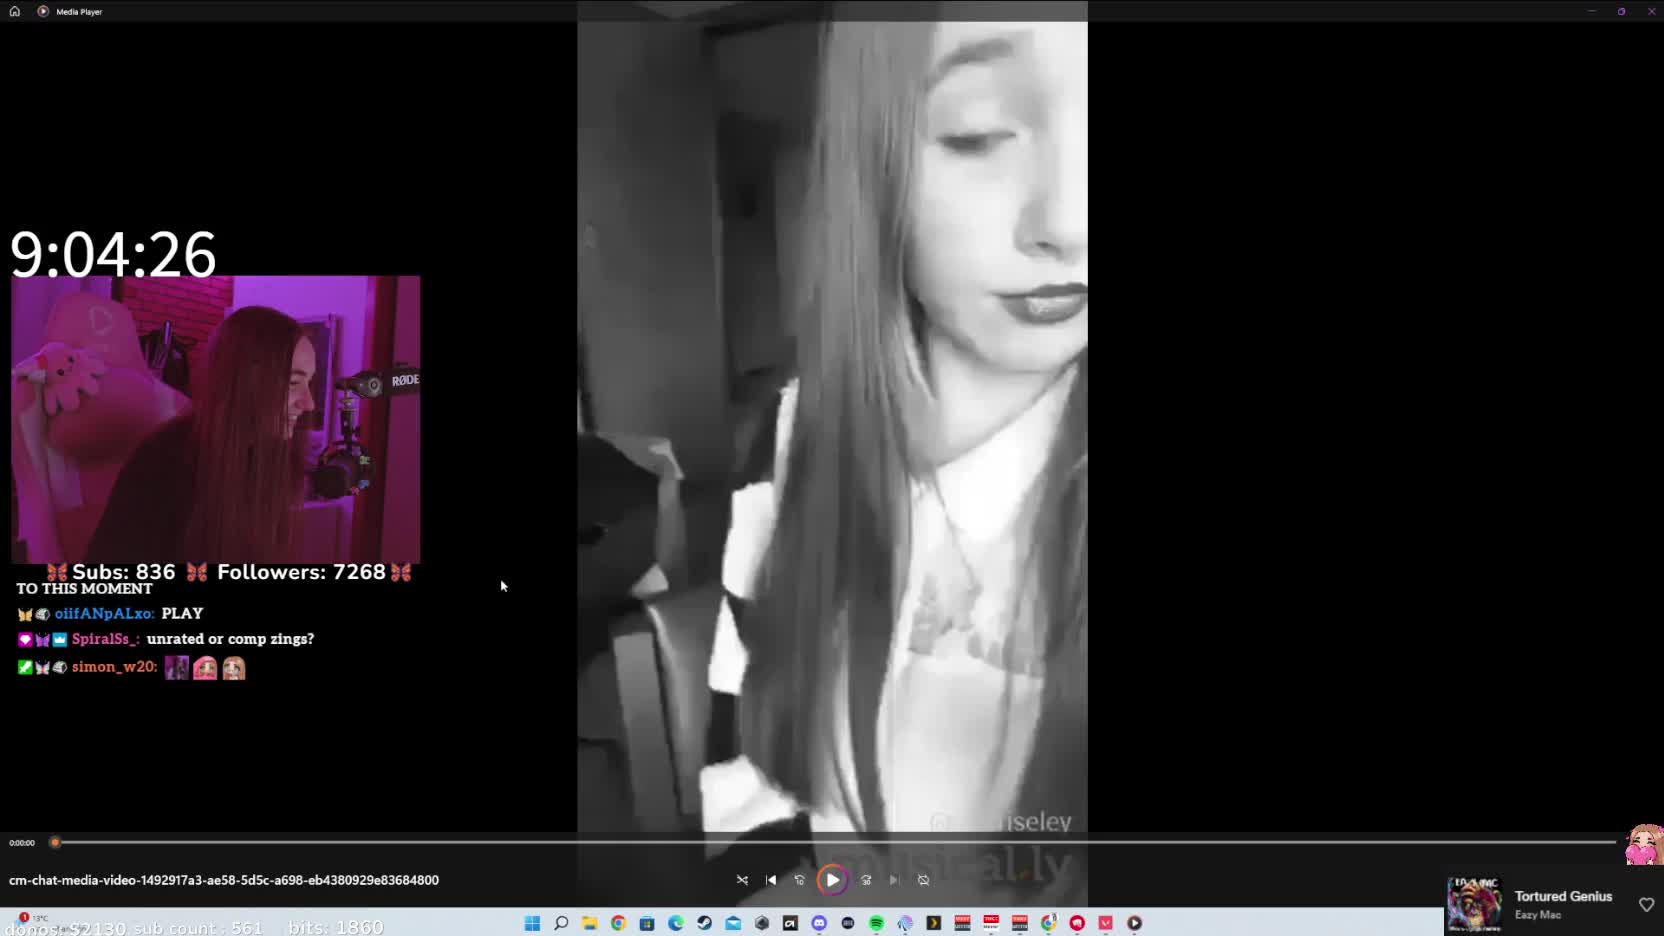
Task: Open Windows Start menu
Action: [533, 923]
